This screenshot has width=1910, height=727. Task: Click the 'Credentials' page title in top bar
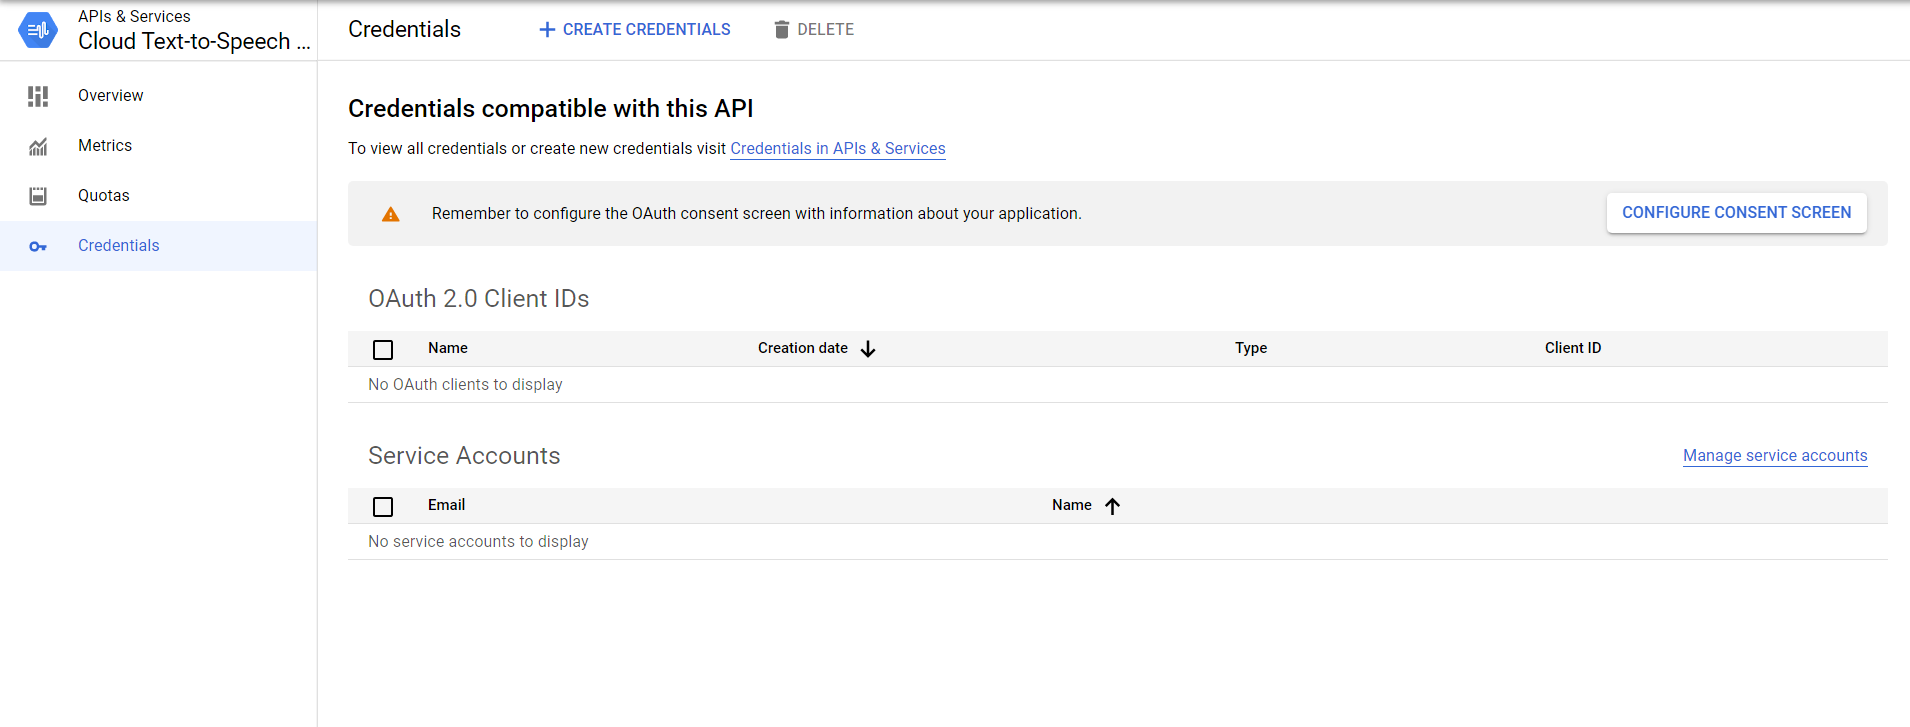pos(404,29)
